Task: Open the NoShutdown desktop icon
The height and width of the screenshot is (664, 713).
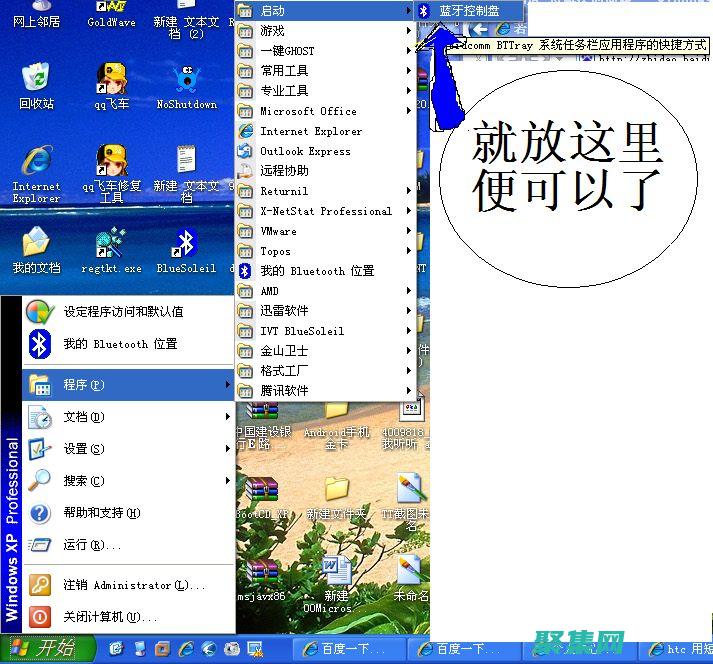Action: 186,81
